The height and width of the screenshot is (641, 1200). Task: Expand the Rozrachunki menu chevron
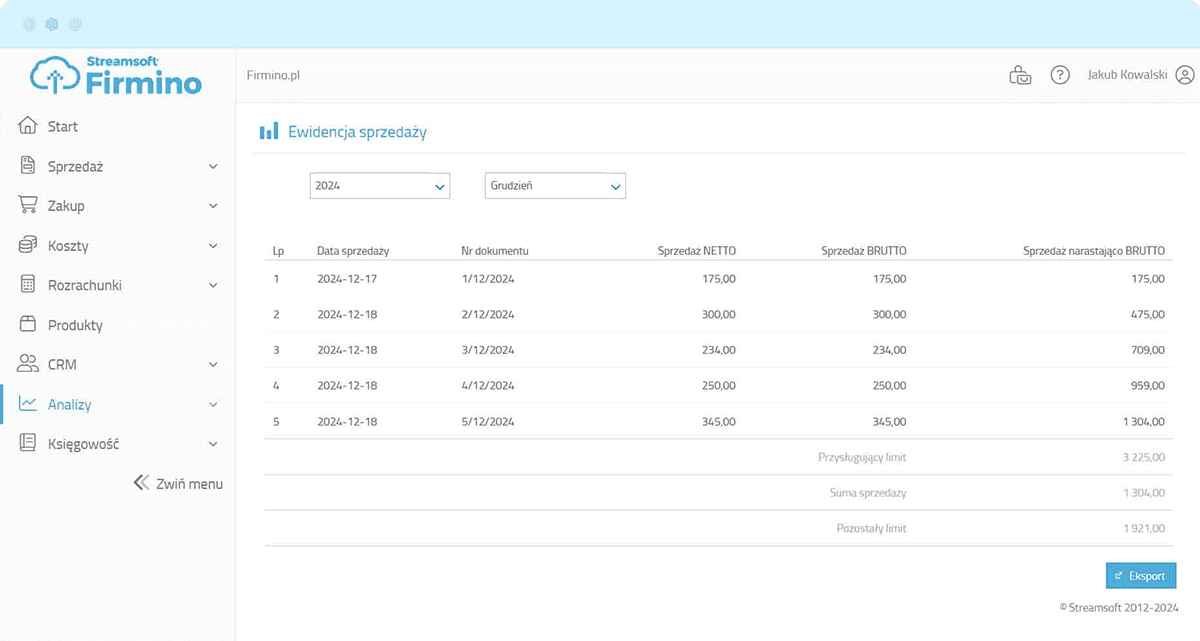click(x=213, y=286)
